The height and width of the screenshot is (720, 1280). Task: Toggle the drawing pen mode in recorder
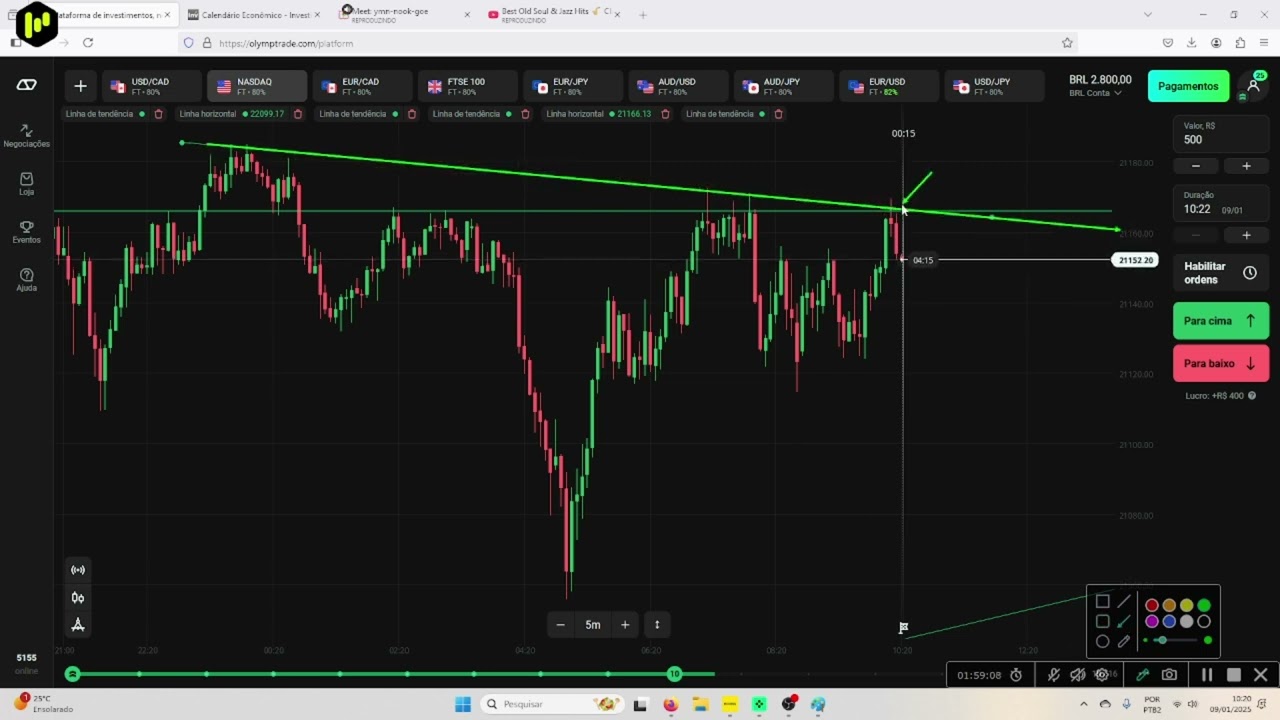tap(1142, 675)
